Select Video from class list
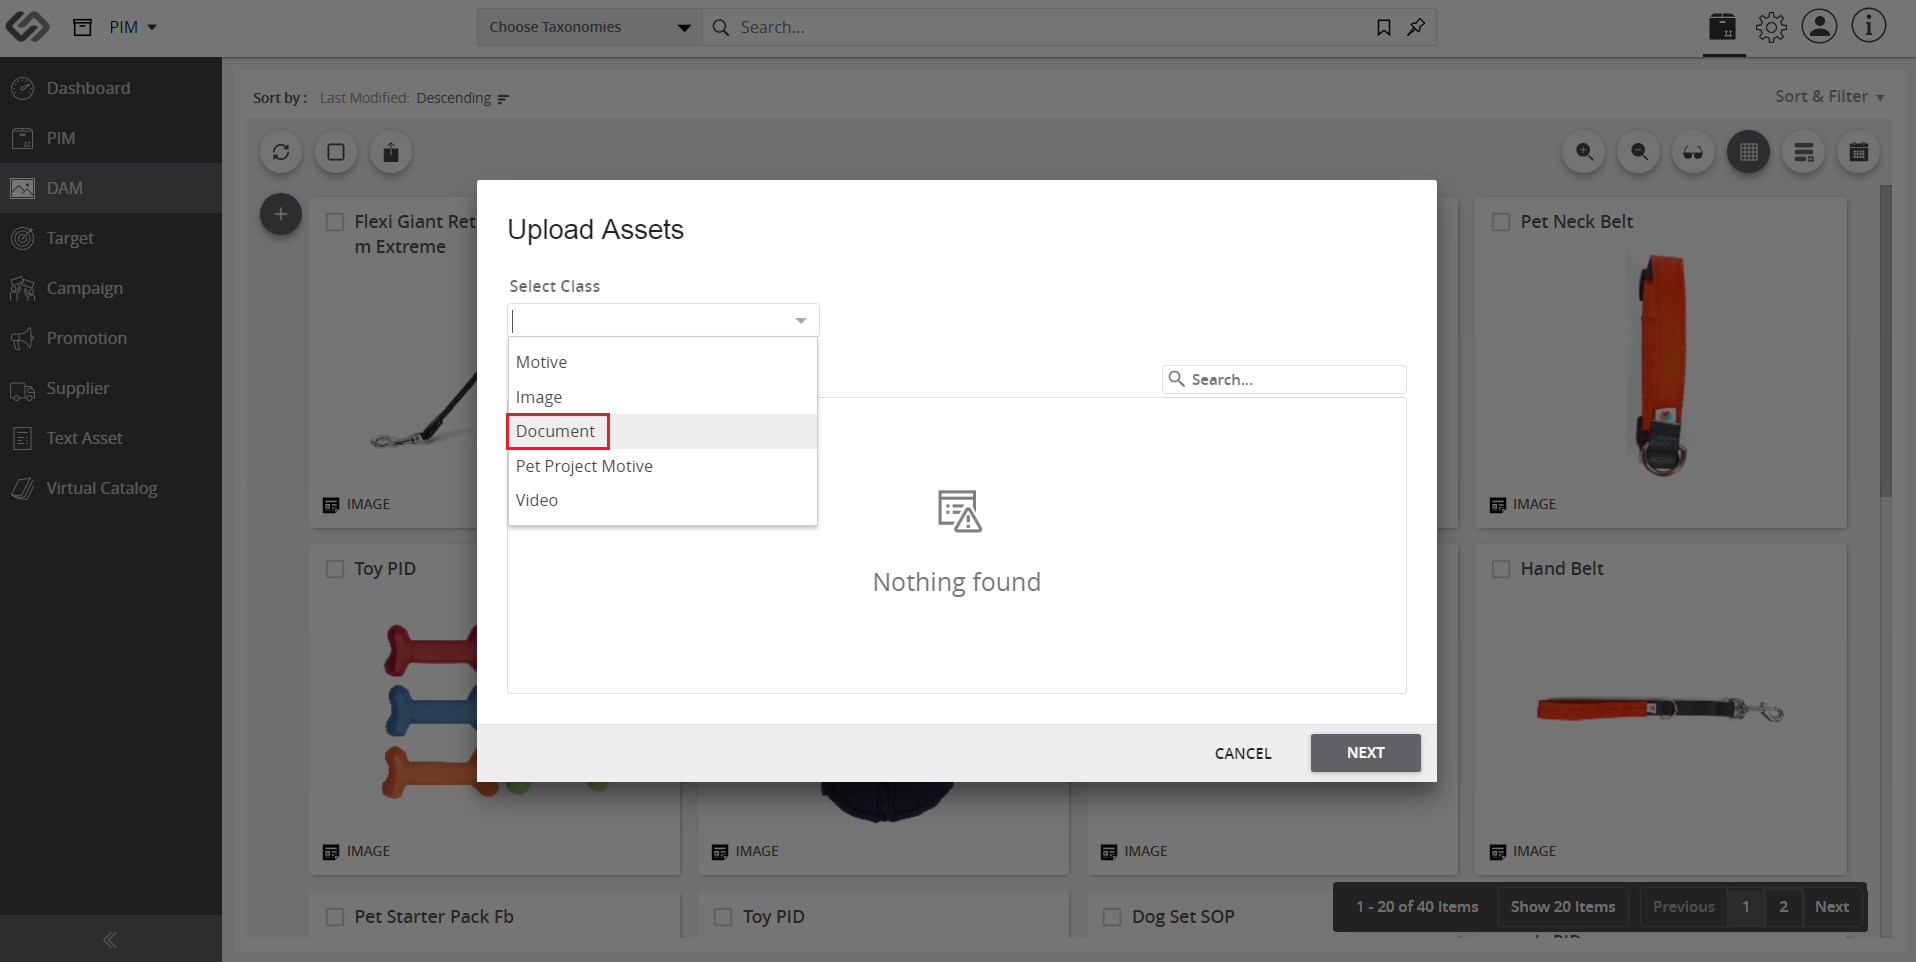Screen dimensions: 1916x962 pos(663,500)
